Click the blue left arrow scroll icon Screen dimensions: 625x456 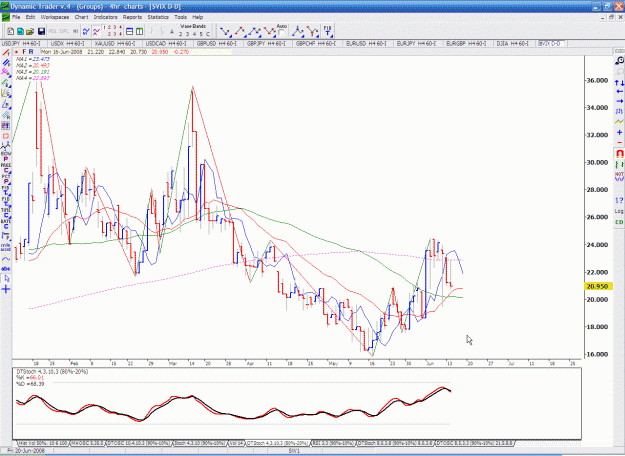pos(619,92)
